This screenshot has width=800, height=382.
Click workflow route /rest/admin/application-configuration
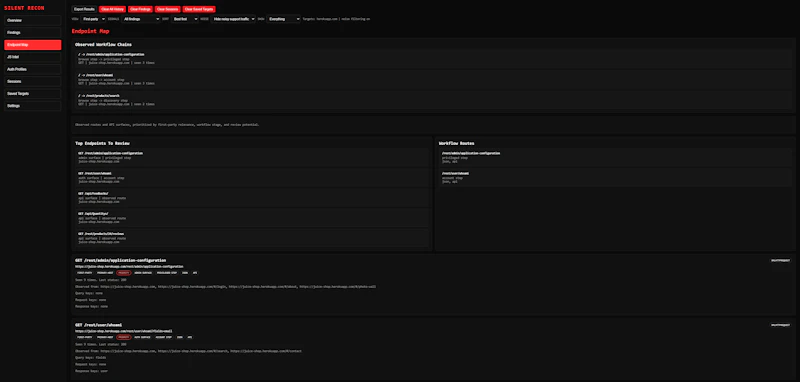point(615,158)
